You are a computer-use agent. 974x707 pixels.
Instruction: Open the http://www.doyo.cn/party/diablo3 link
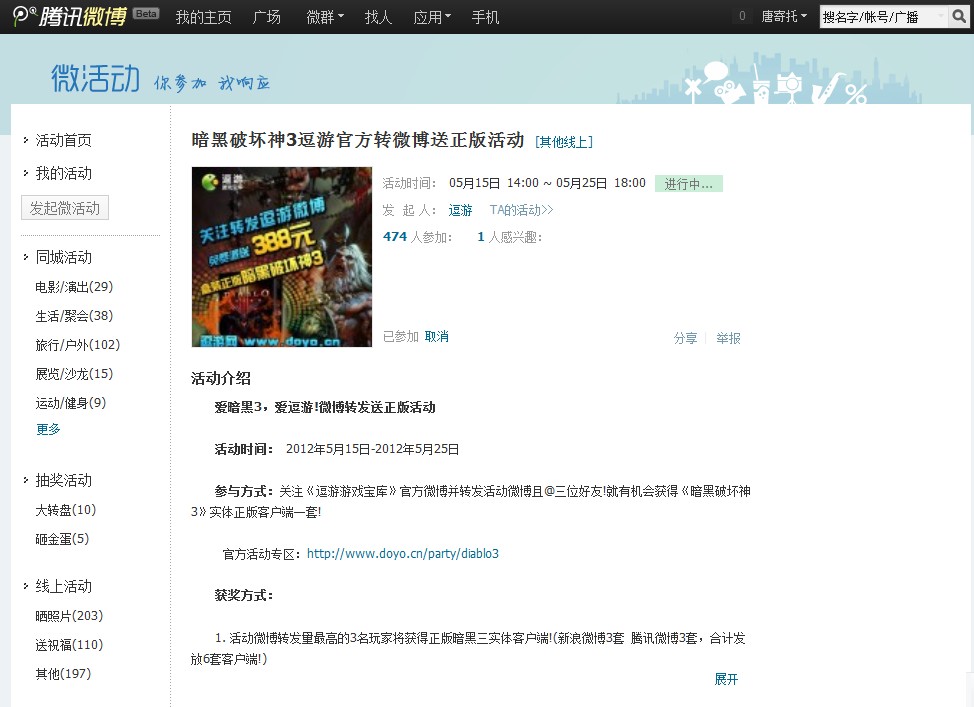pos(403,554)
